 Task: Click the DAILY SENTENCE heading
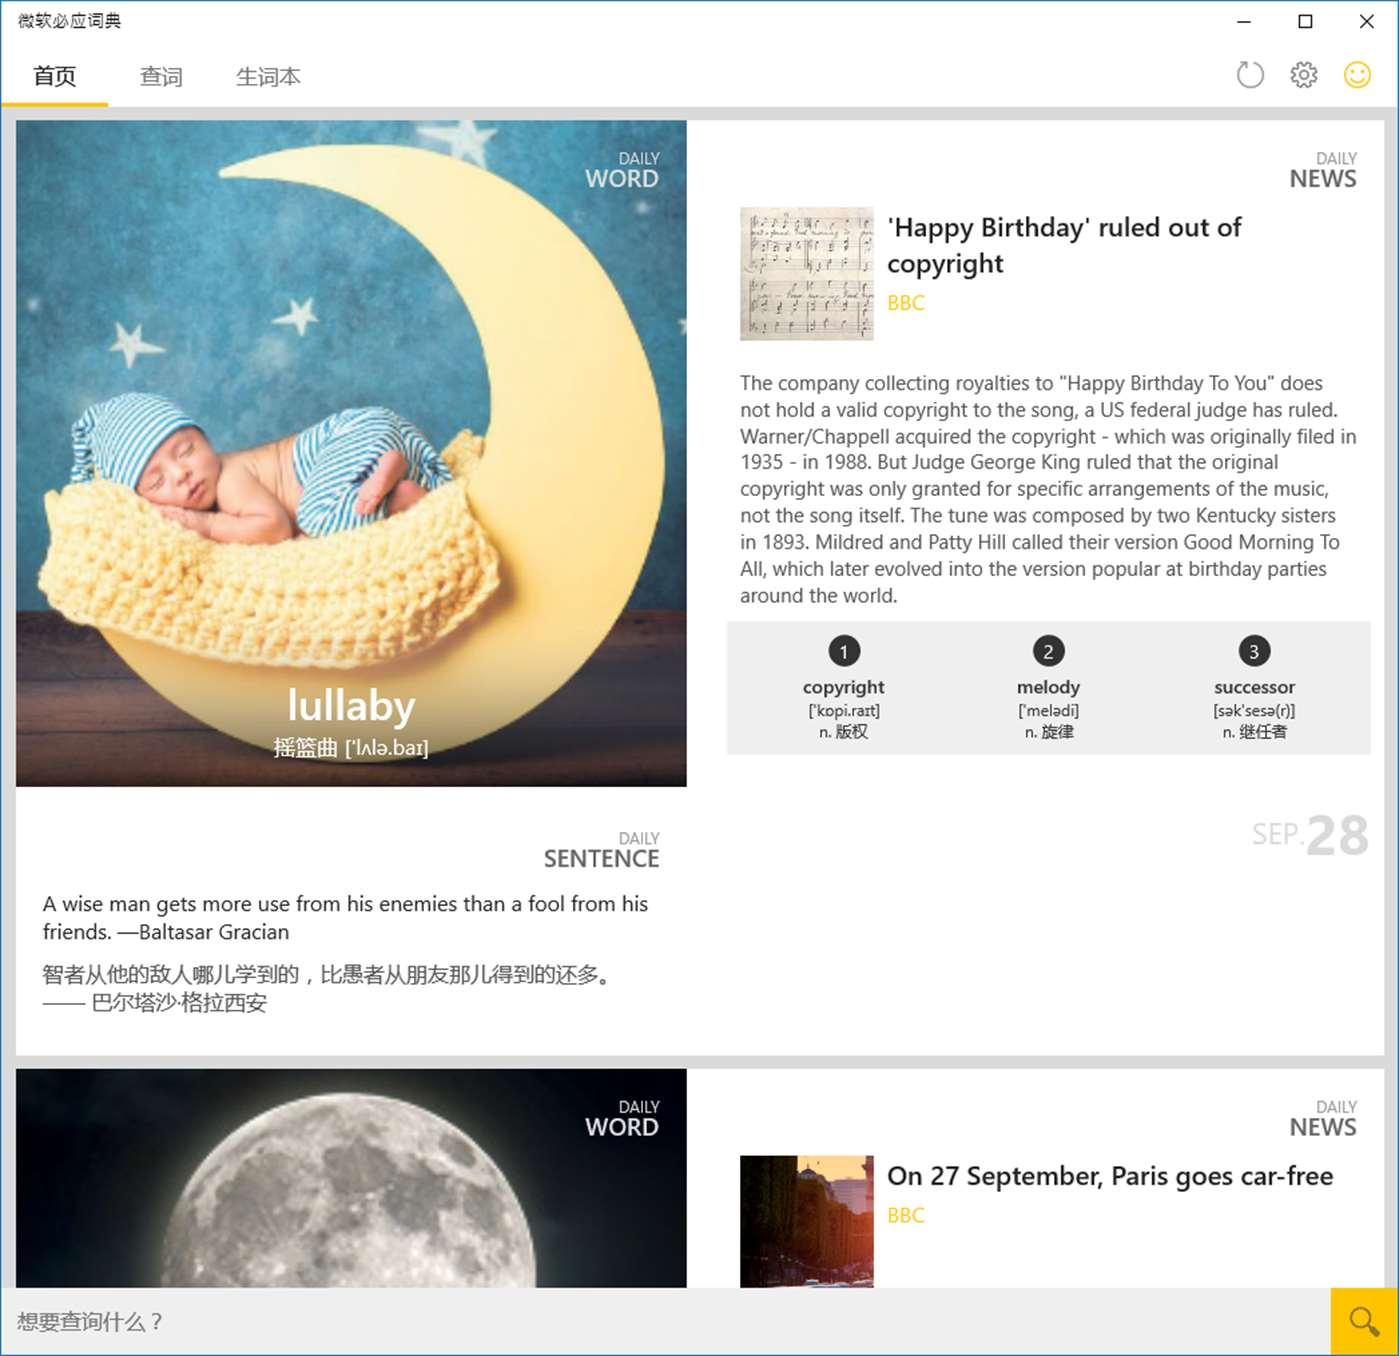pos(601,850)
